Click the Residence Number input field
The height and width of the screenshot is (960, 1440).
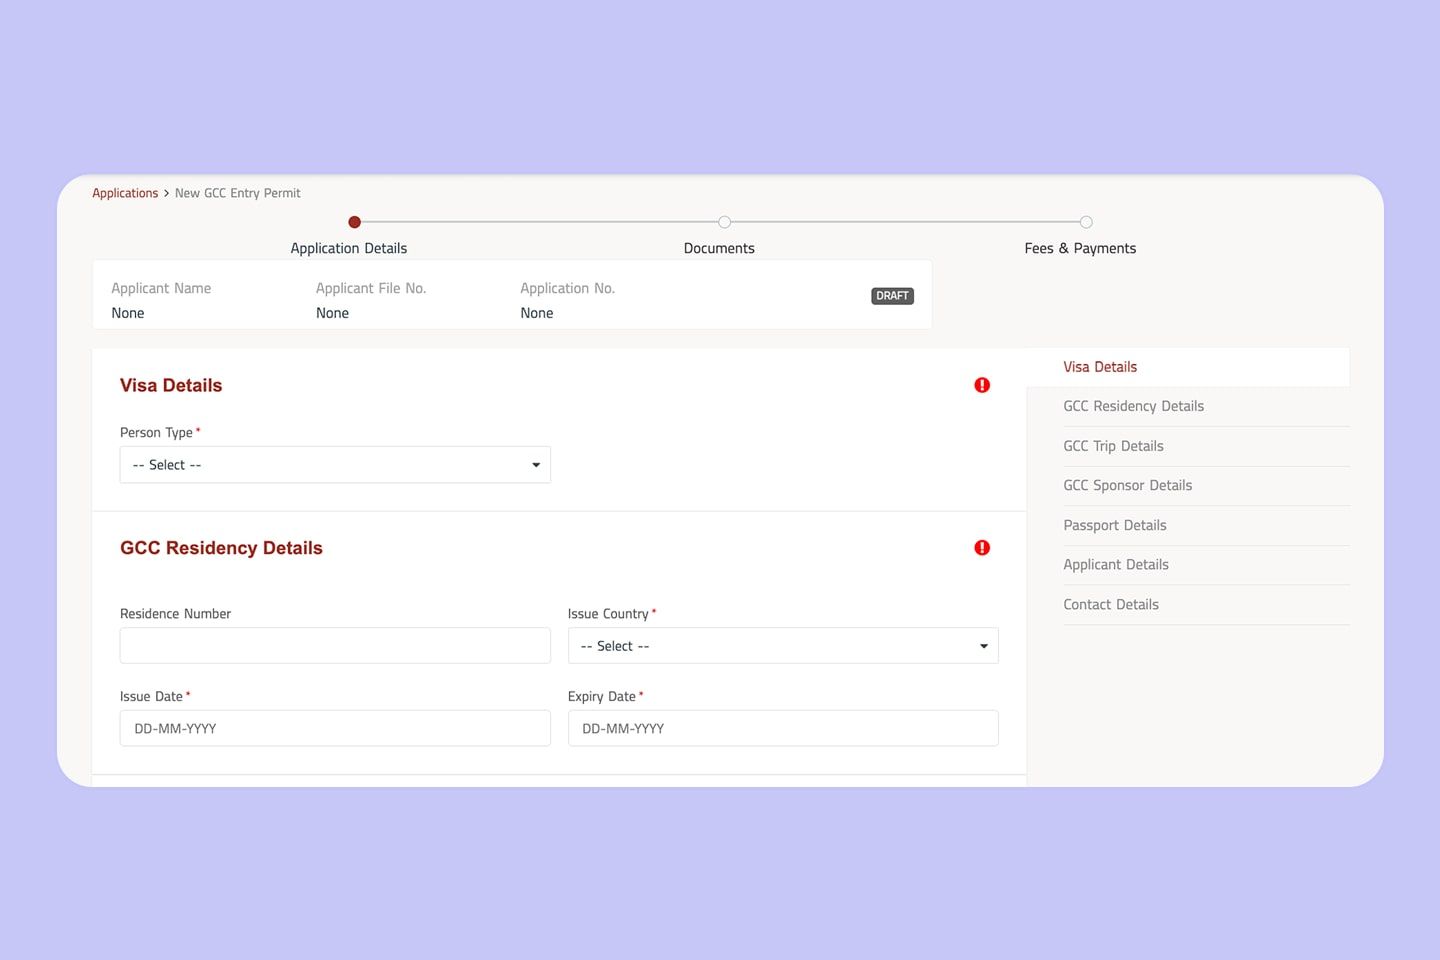335,646
